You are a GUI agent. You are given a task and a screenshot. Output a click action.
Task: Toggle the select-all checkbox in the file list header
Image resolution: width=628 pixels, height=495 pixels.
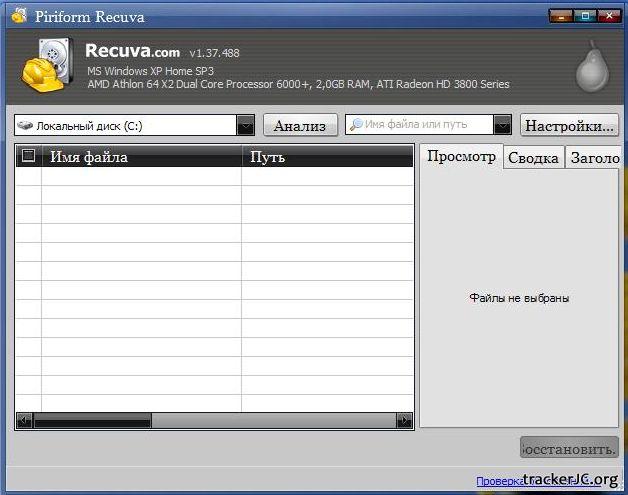point(28,156)
